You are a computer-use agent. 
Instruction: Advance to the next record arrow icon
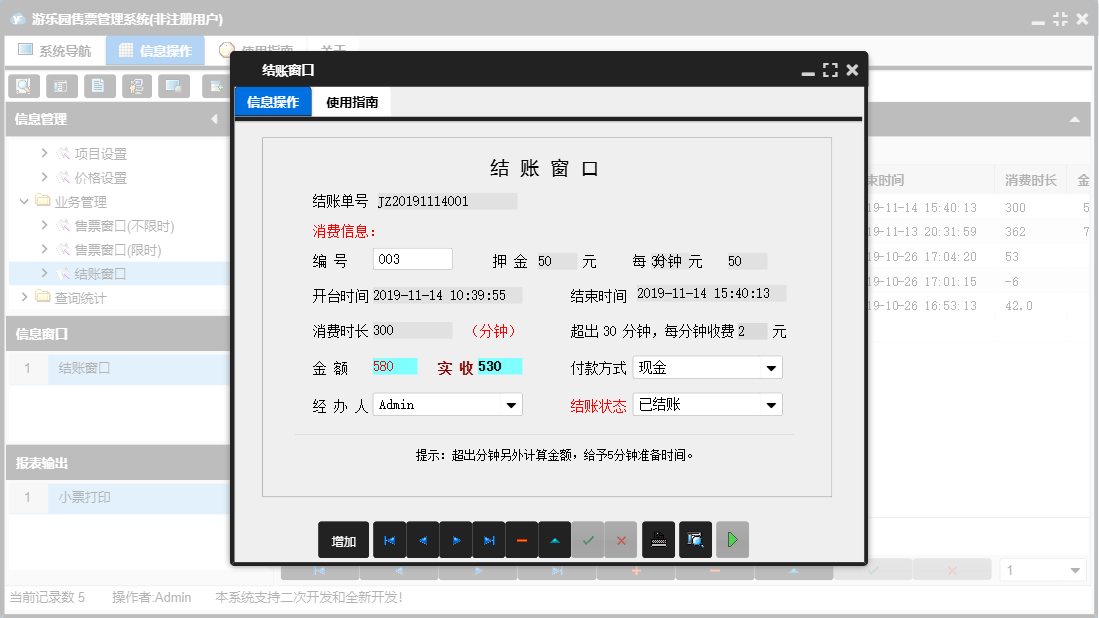455,539
